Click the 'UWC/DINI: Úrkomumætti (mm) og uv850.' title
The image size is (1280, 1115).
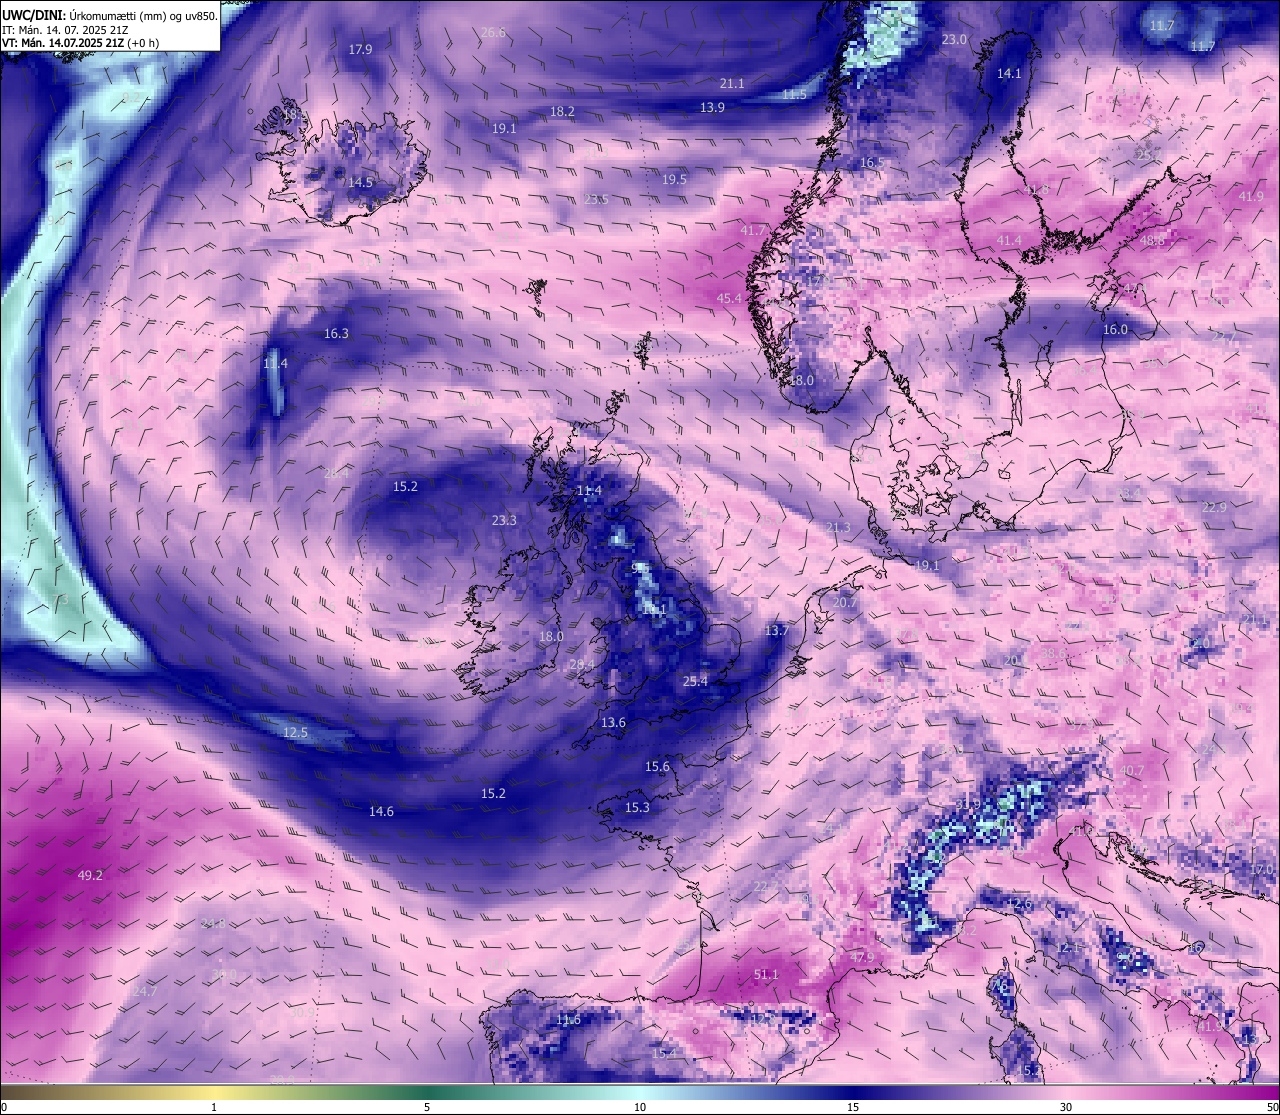(x=109, y=16)
